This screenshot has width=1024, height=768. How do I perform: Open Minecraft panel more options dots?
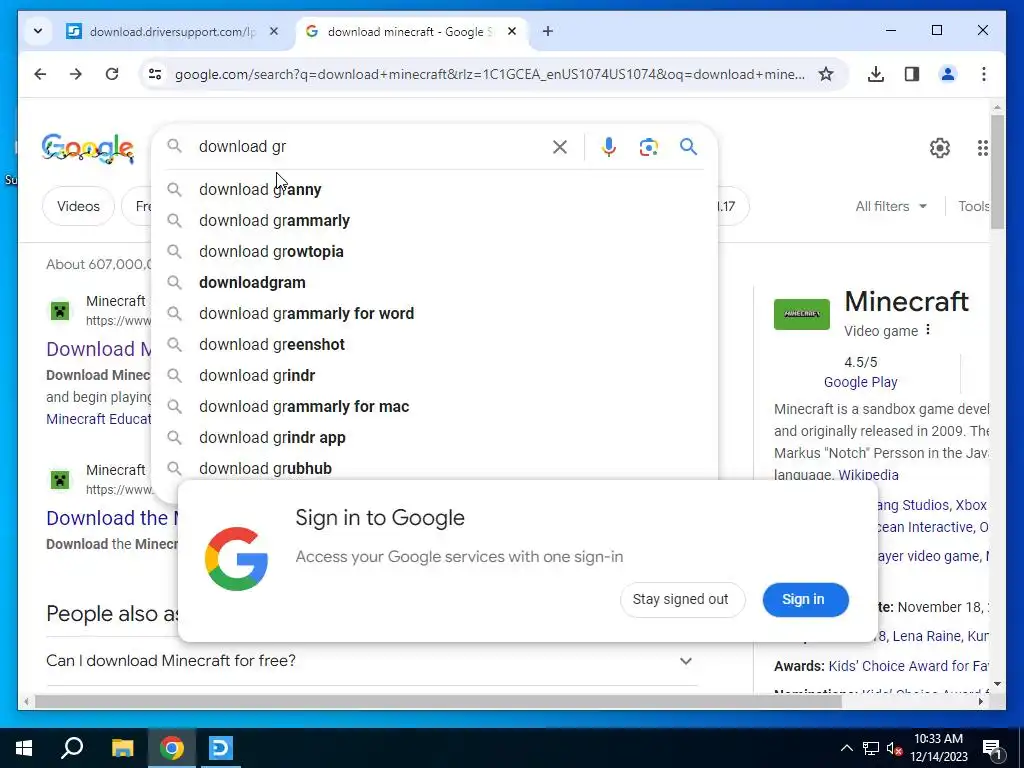click(x=928, y=330)
